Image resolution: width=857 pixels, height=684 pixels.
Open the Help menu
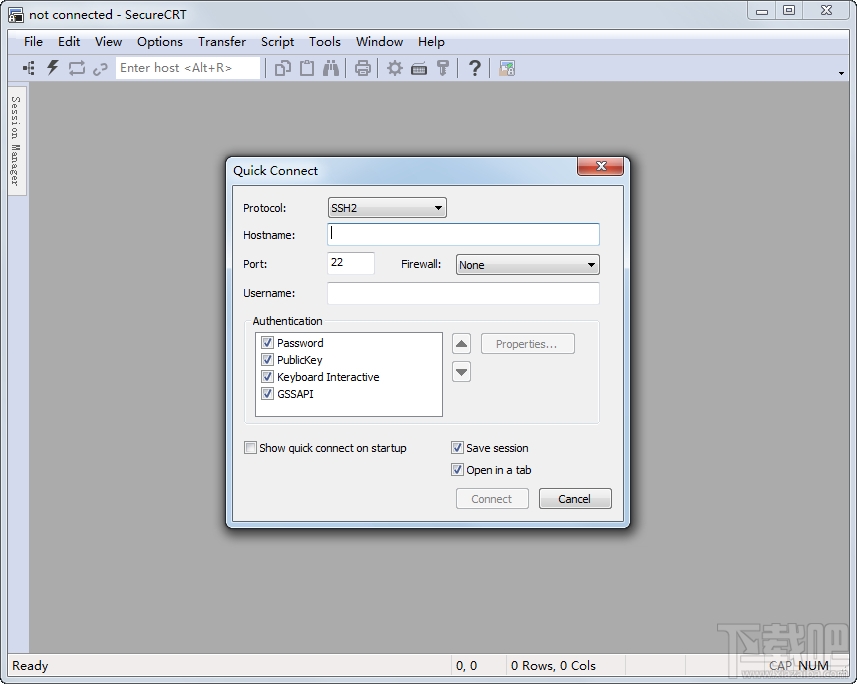point(431,42)
